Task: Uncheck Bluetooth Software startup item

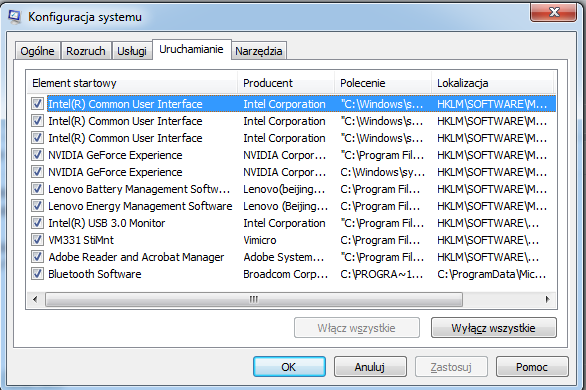Action: point(37,274)
